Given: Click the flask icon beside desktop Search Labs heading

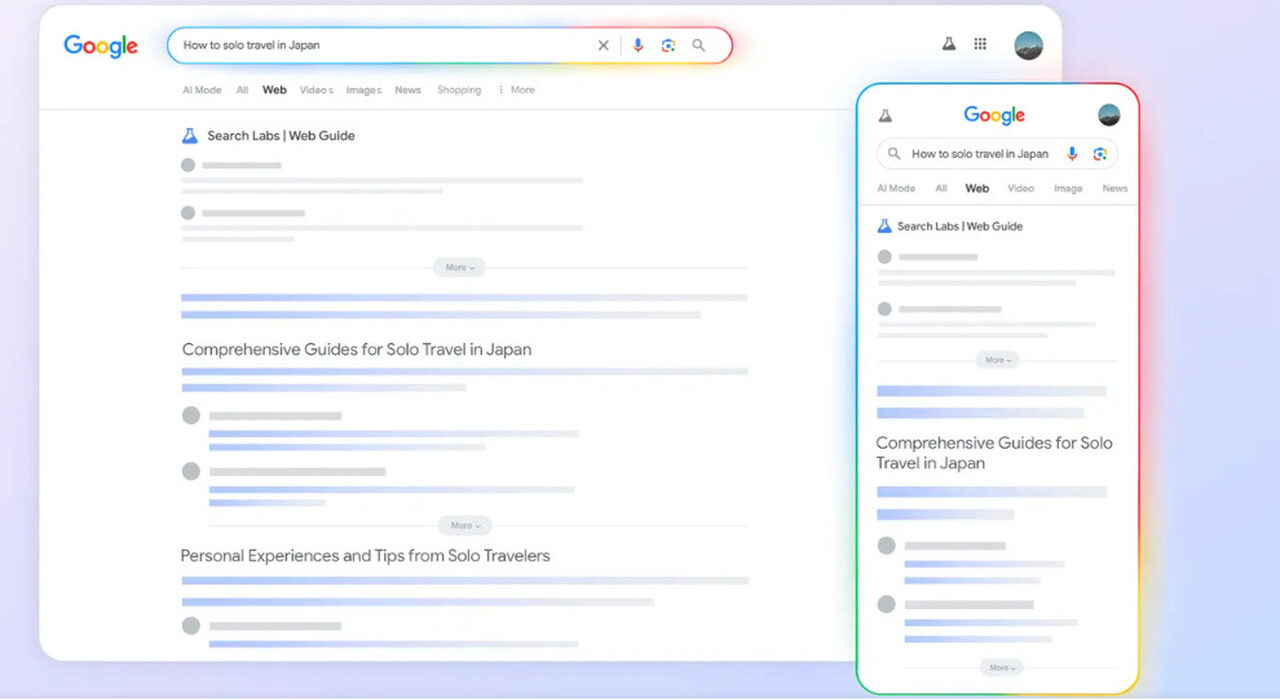Looking at the screenshot, I should [190, 135].
